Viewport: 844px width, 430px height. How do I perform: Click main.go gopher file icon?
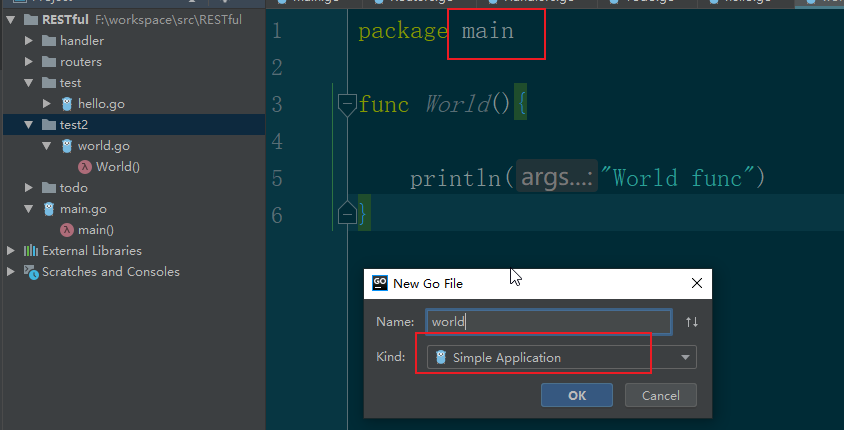(49, 208)
